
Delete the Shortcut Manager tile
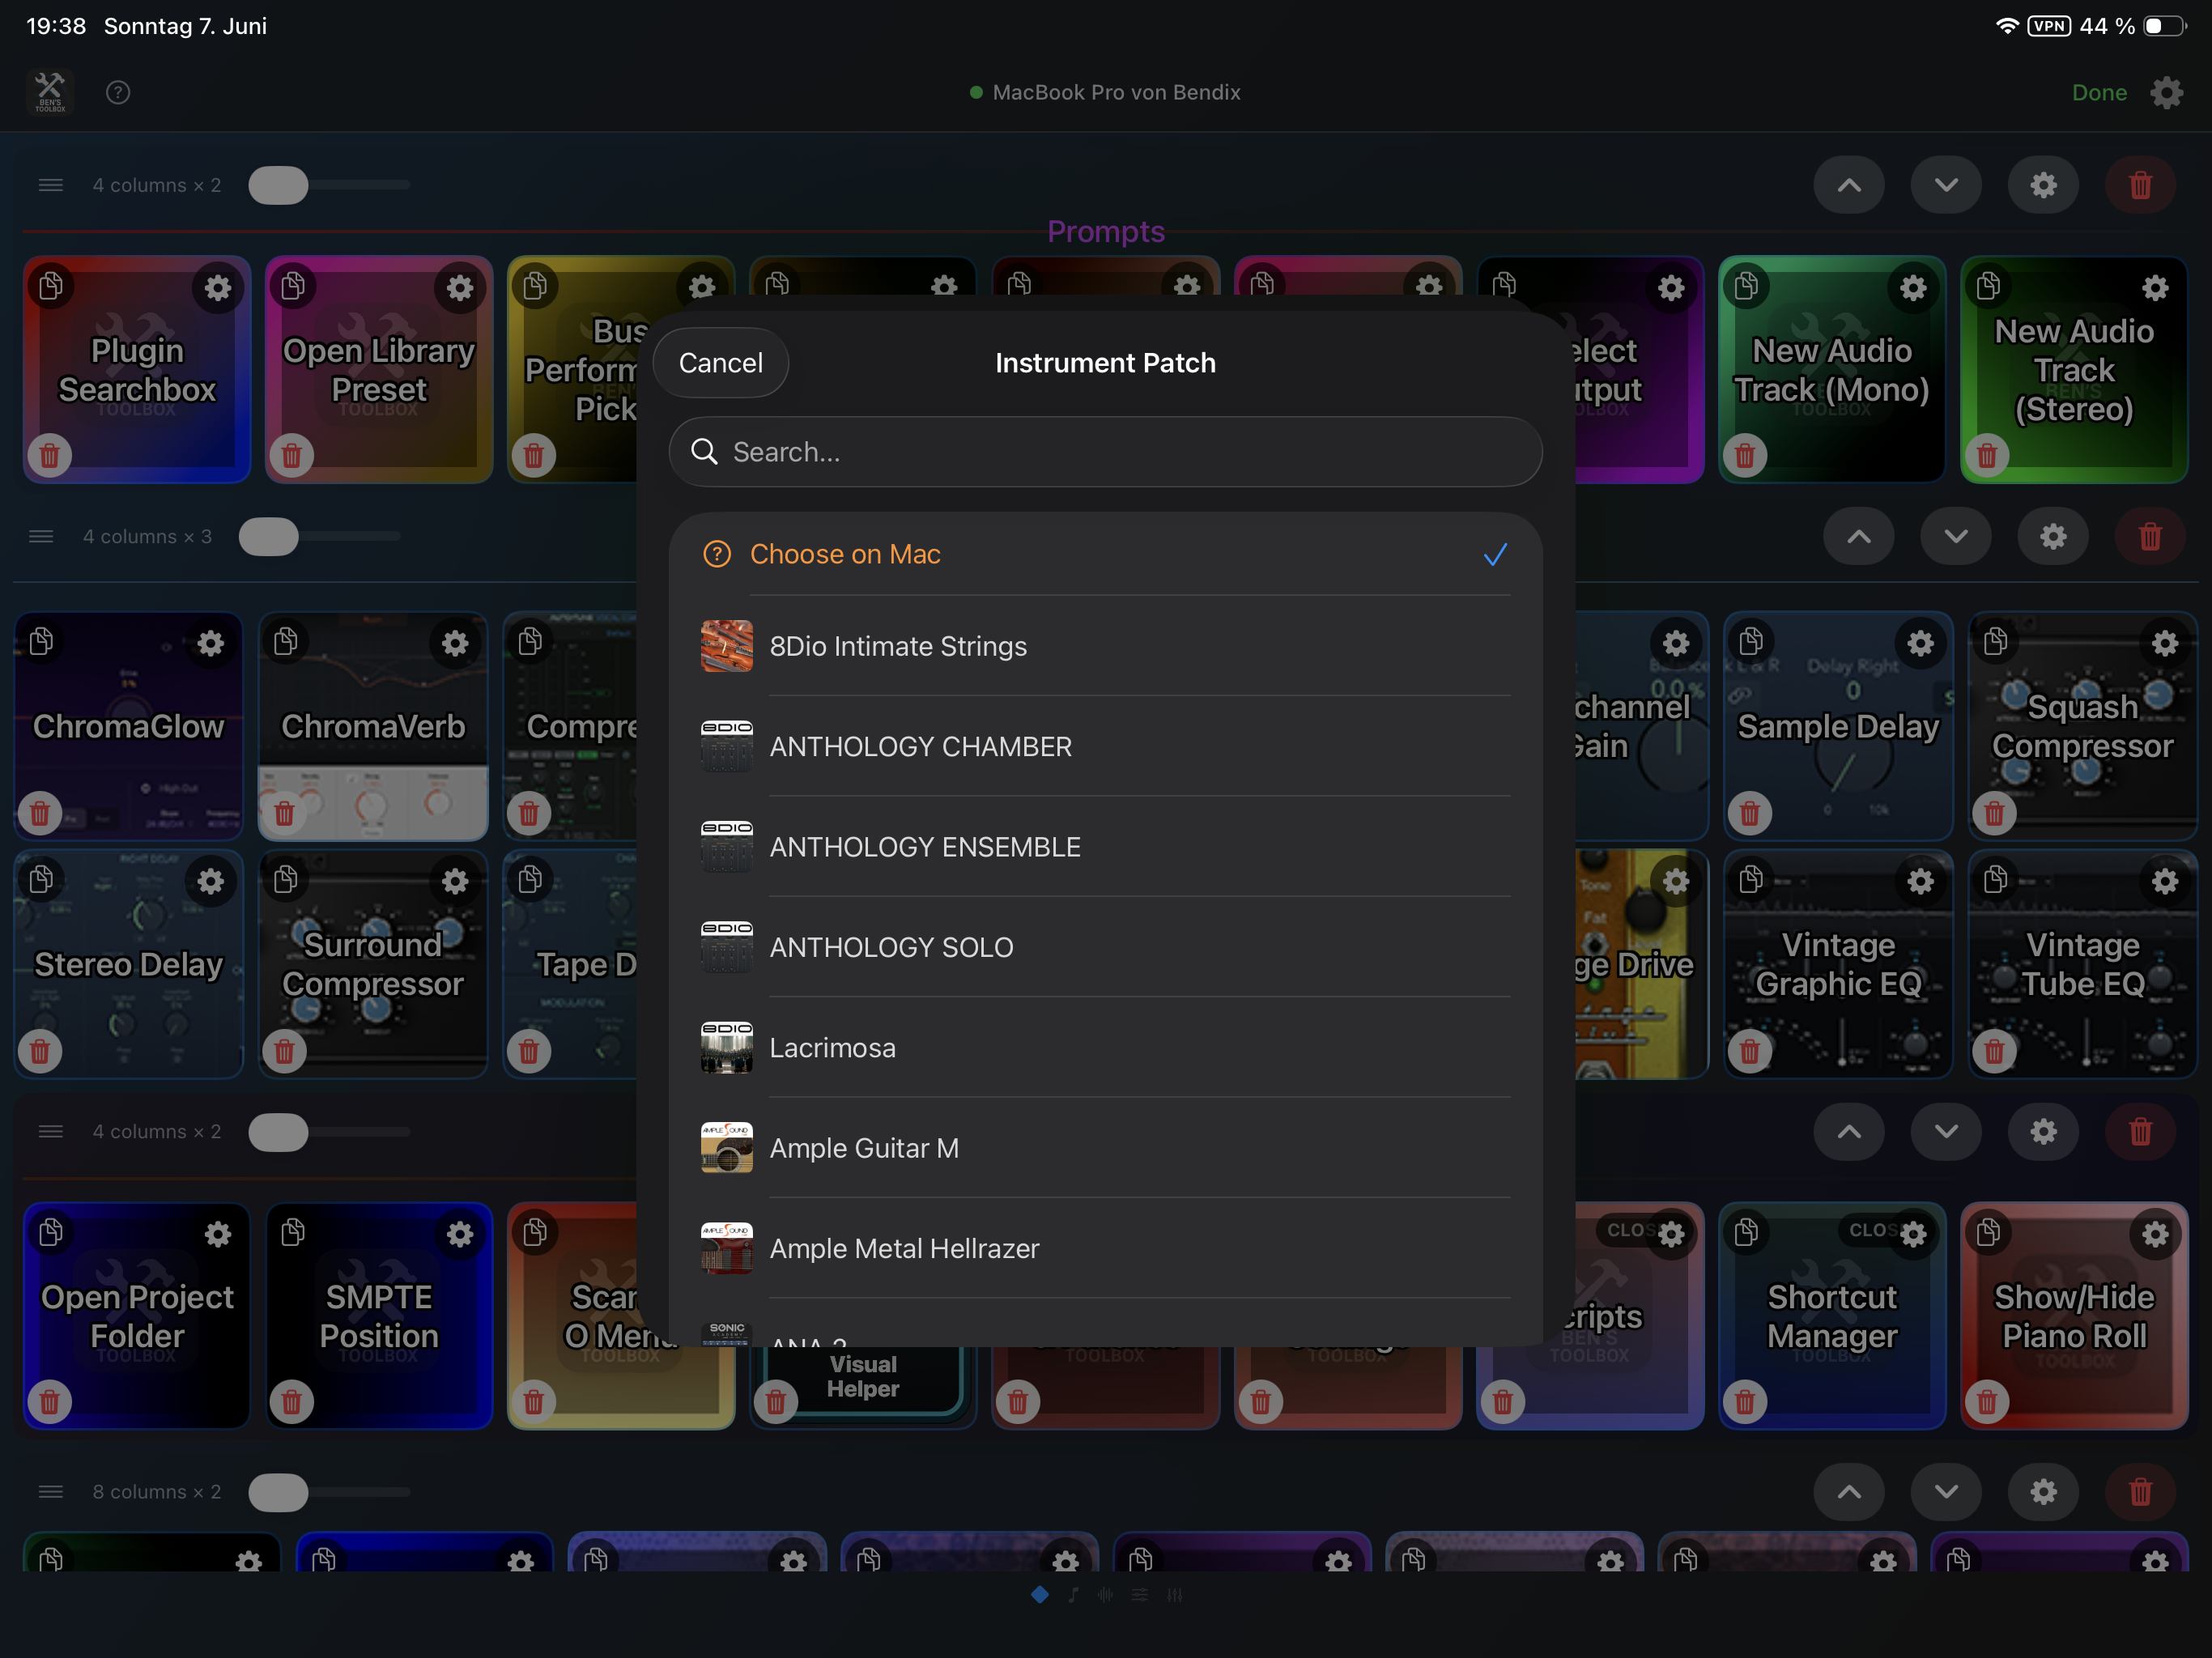coord(1745,1402)
